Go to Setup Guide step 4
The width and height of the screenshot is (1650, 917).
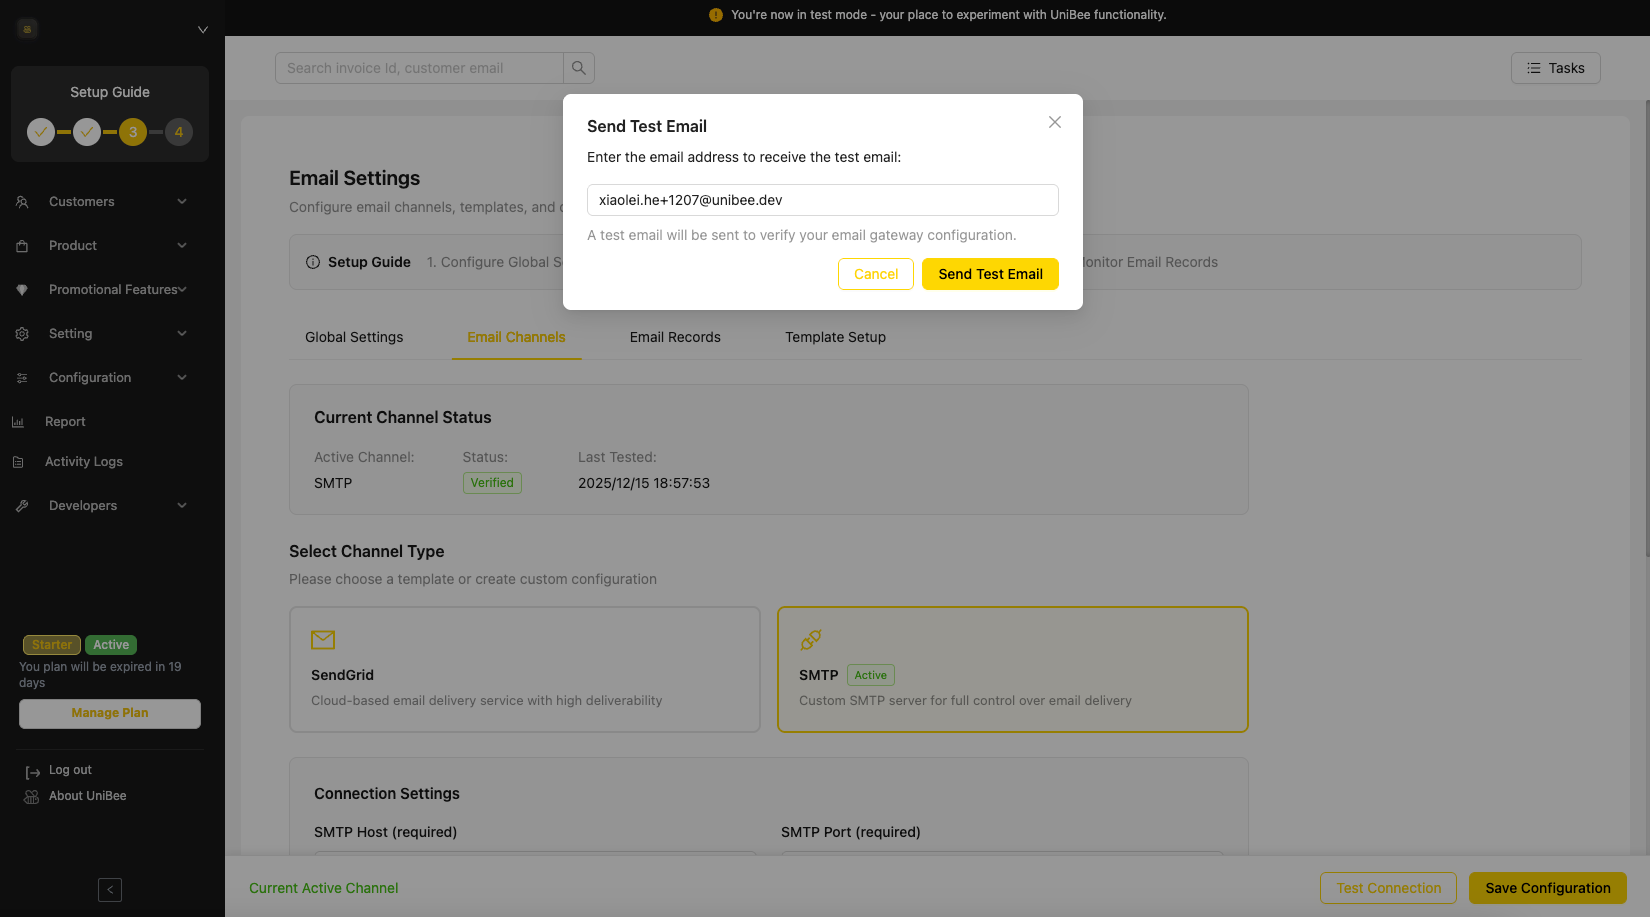[179, 132]
